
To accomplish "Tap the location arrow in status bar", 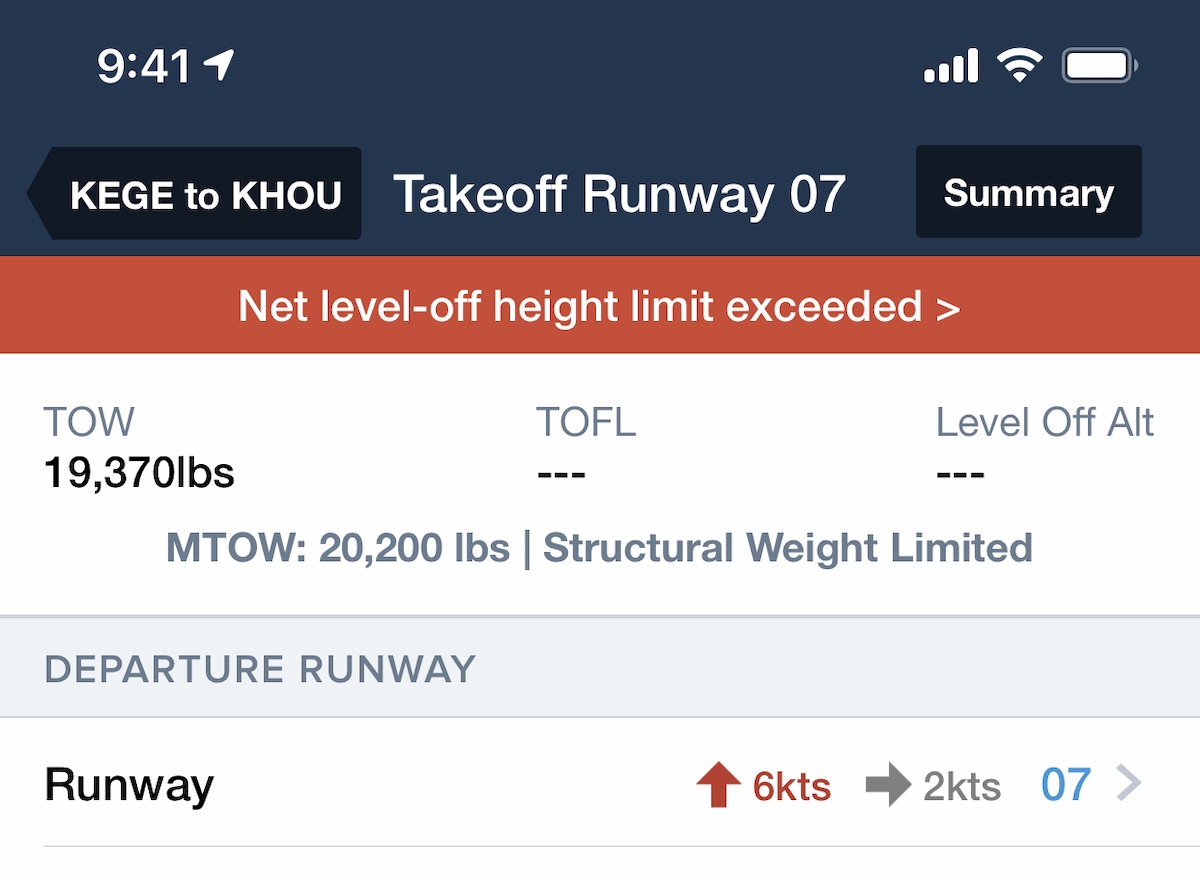I will (219, 67).
